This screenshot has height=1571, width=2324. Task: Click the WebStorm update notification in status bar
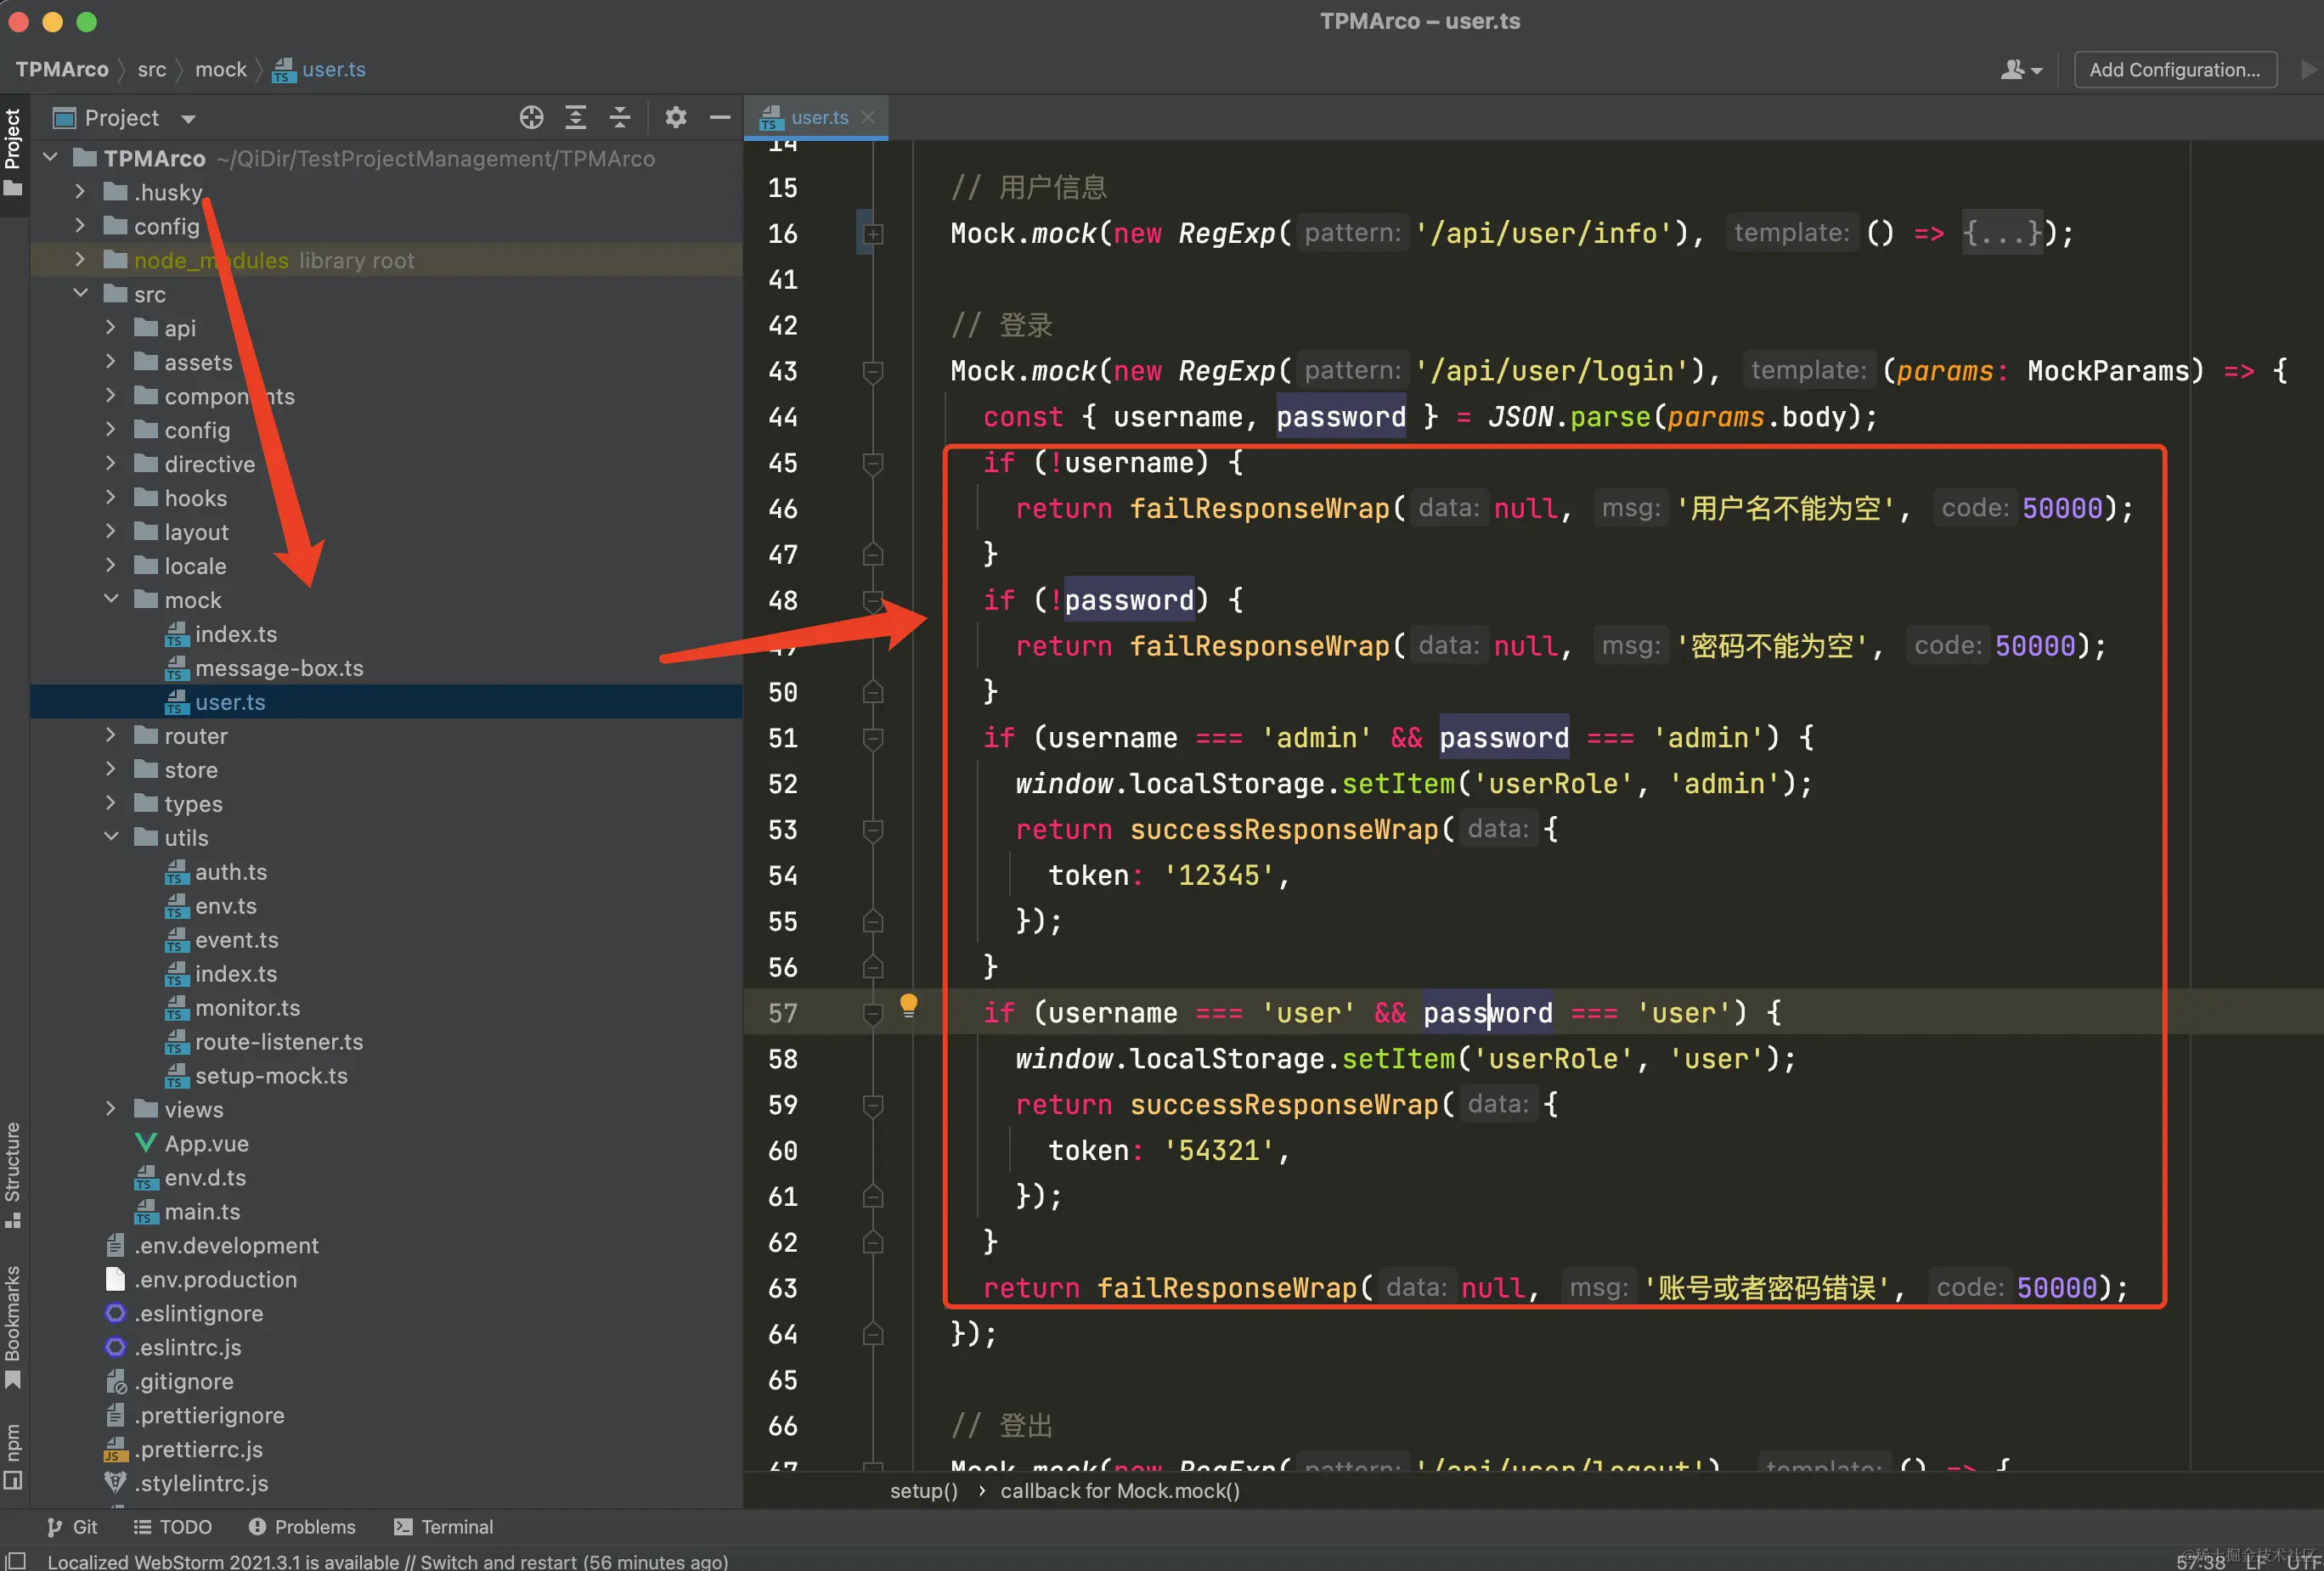click(x=387, y=1561)
